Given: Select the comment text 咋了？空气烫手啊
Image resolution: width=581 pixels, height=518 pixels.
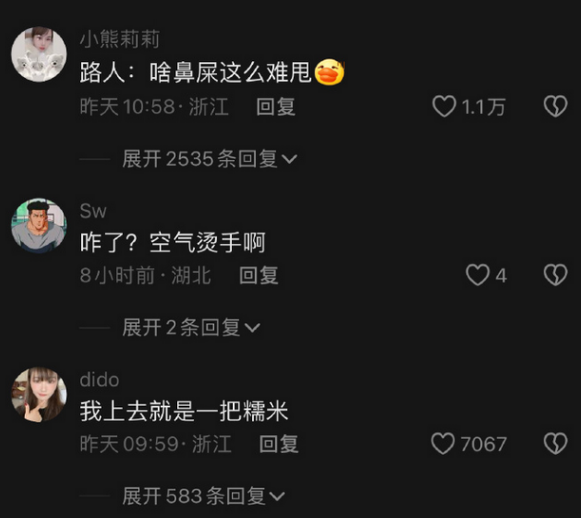Looking at the screenshot, I should click(x=173, y=243).
